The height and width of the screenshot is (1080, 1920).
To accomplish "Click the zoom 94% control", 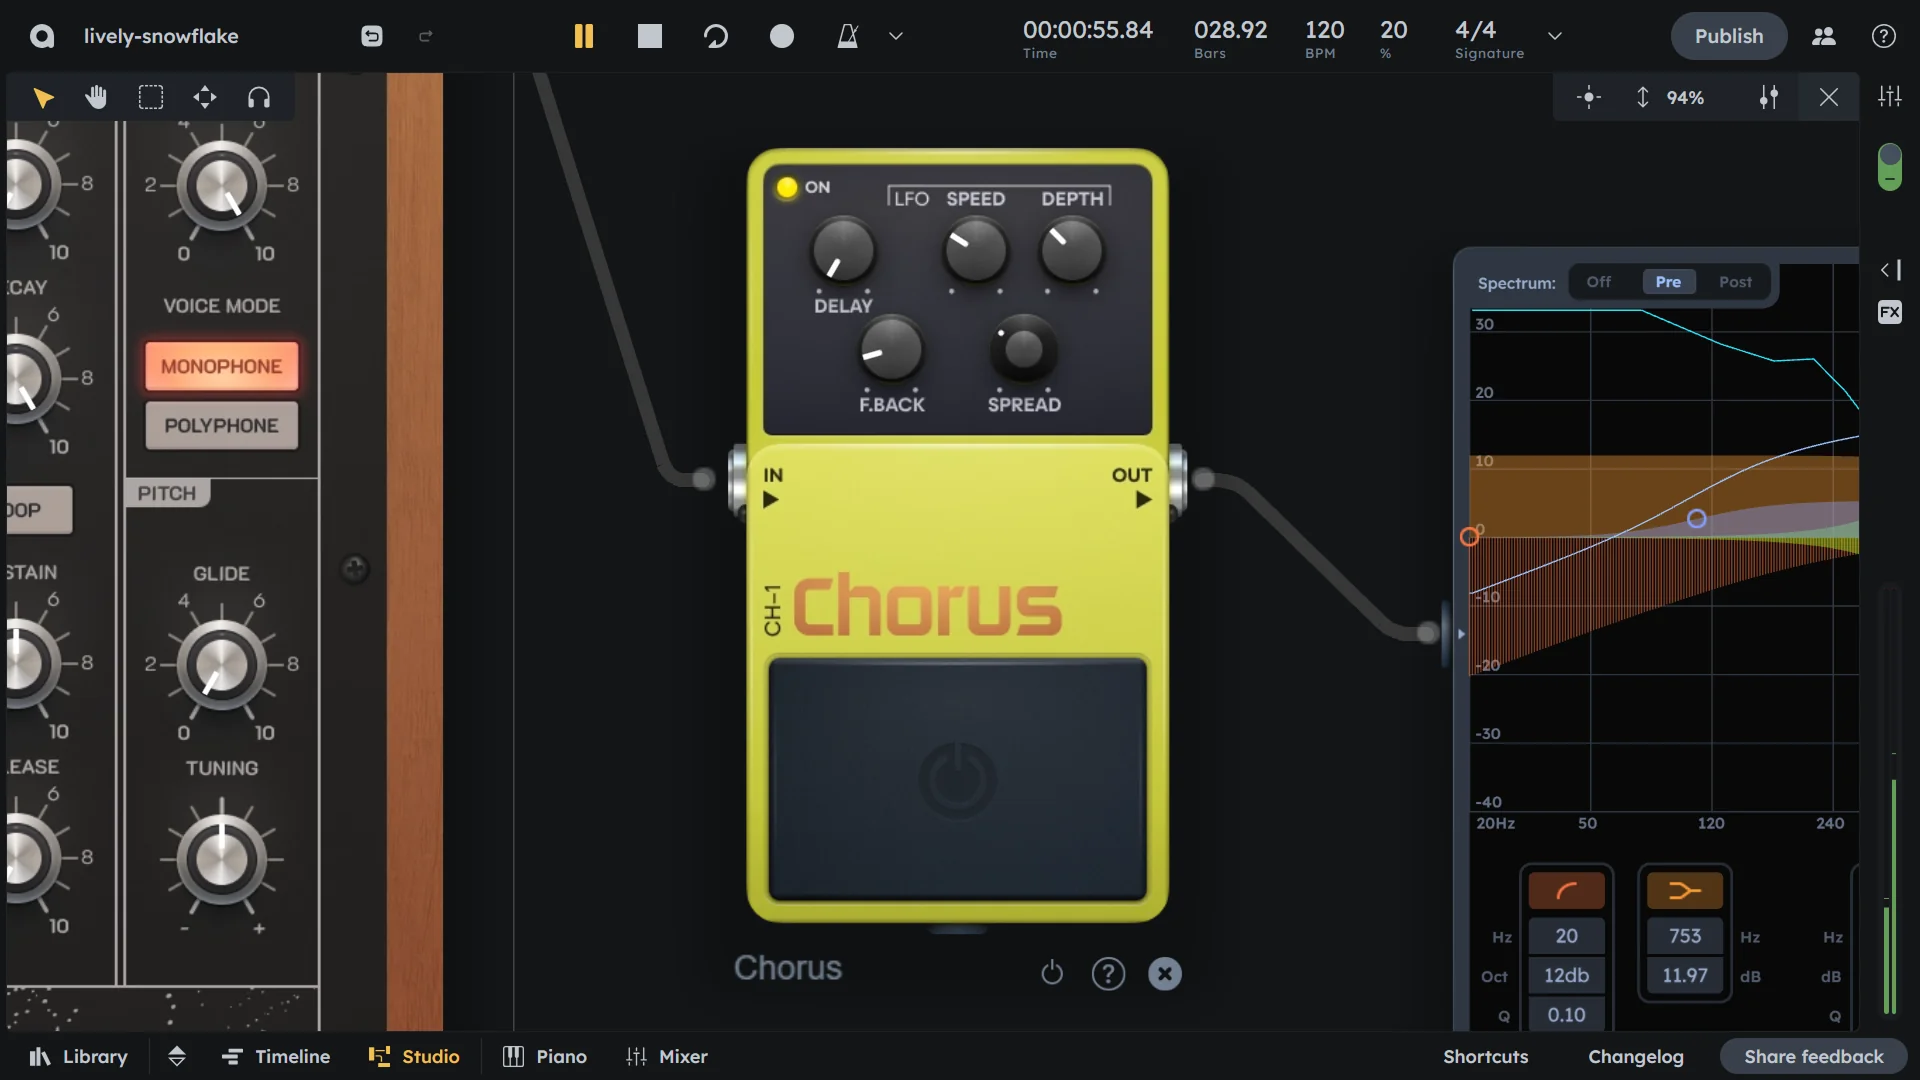I will pyautogui.click(x=1670, y=97).
